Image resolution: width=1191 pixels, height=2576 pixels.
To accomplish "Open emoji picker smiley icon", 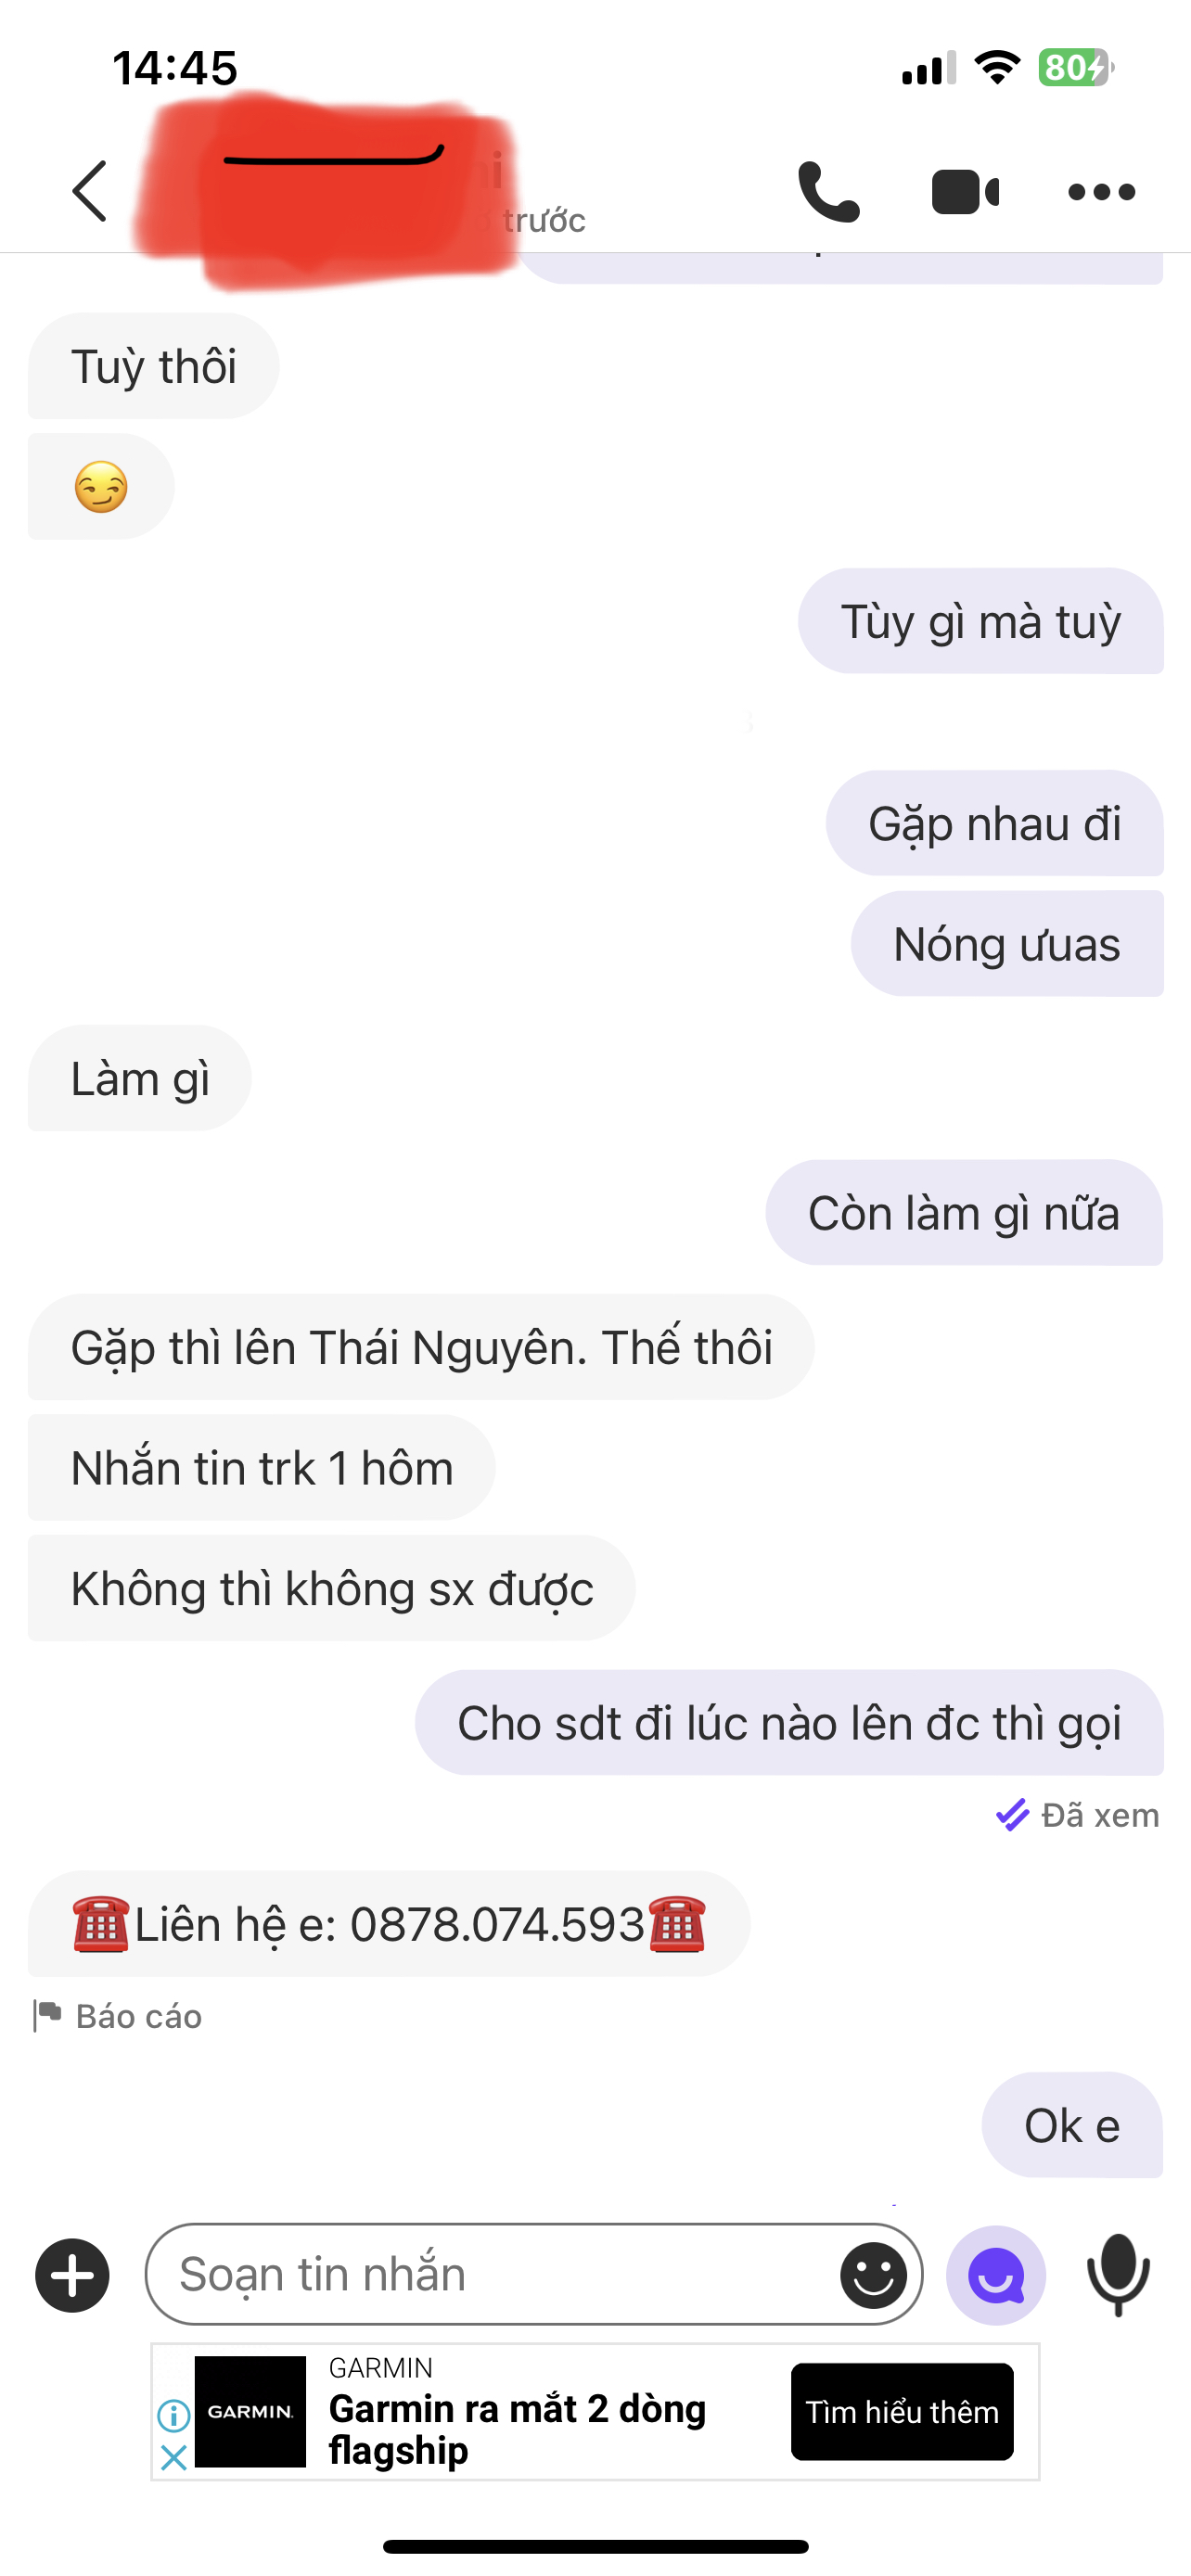I will [x=873, y=2275].
